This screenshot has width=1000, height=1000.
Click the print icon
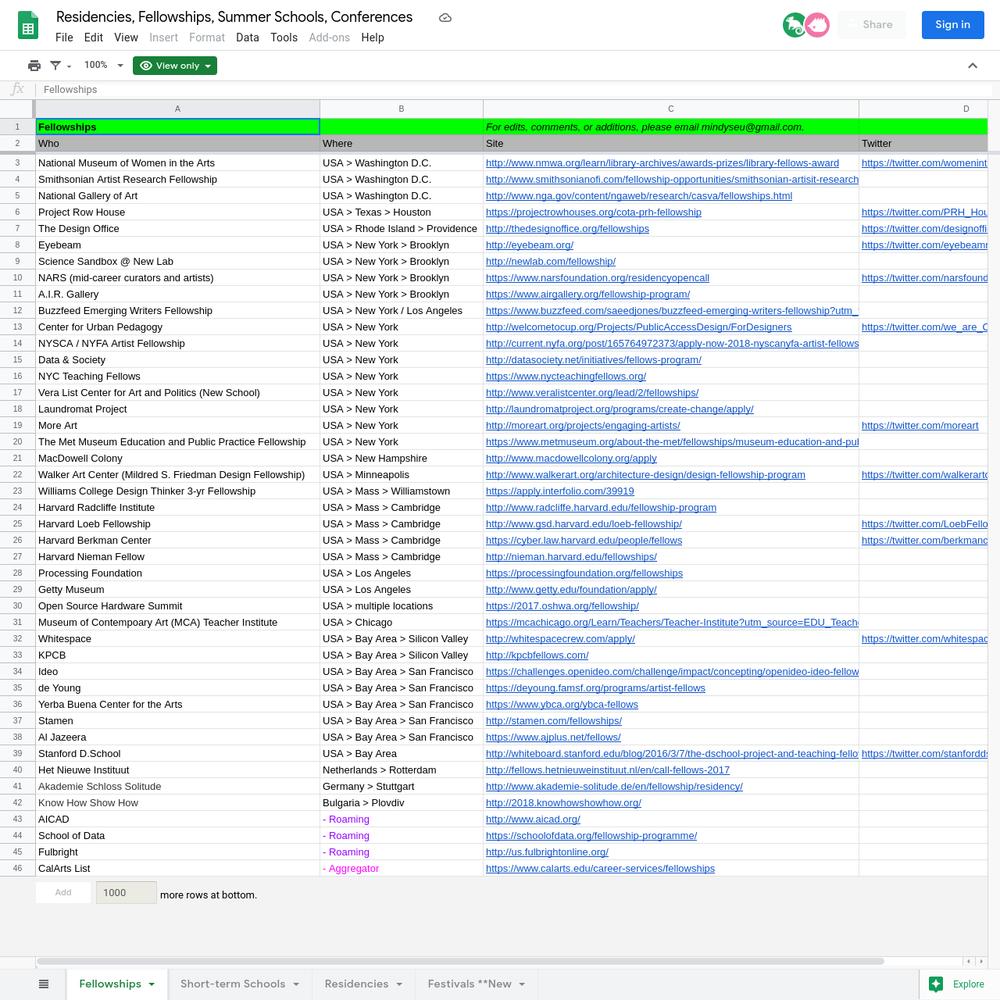(34, 66)
